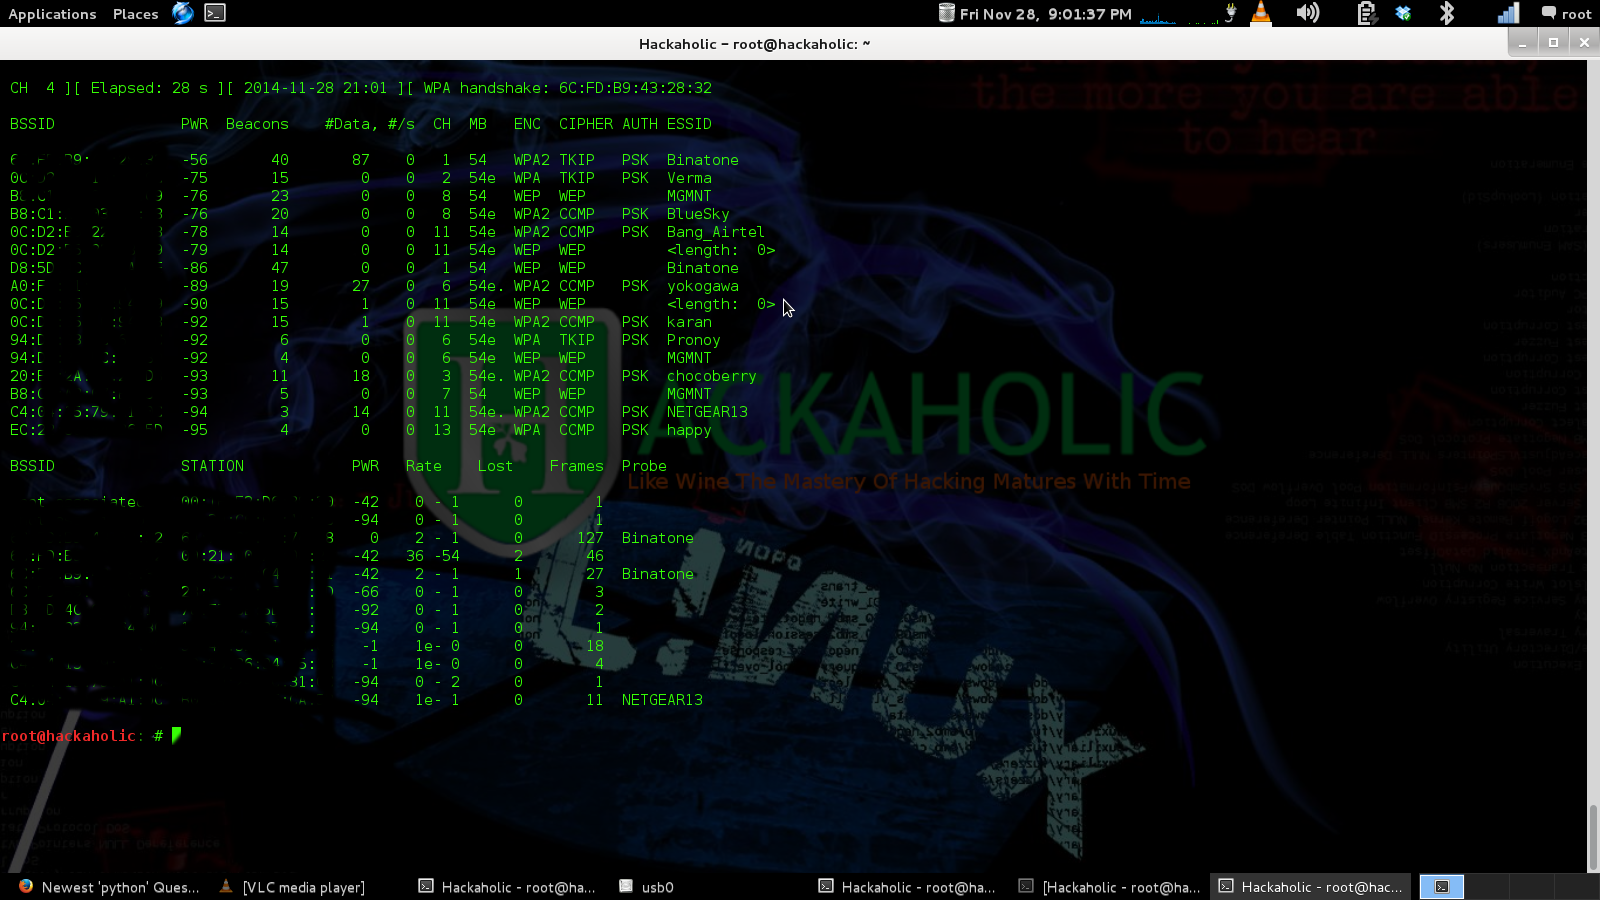This screenshot has height=900, width=1600.
Task: Click the Probe column header
Action: [x=644, y=466]
